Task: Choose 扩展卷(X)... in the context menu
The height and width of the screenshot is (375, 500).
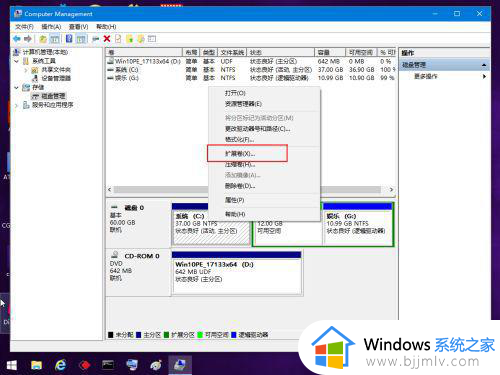Action: tap(264, 154)
